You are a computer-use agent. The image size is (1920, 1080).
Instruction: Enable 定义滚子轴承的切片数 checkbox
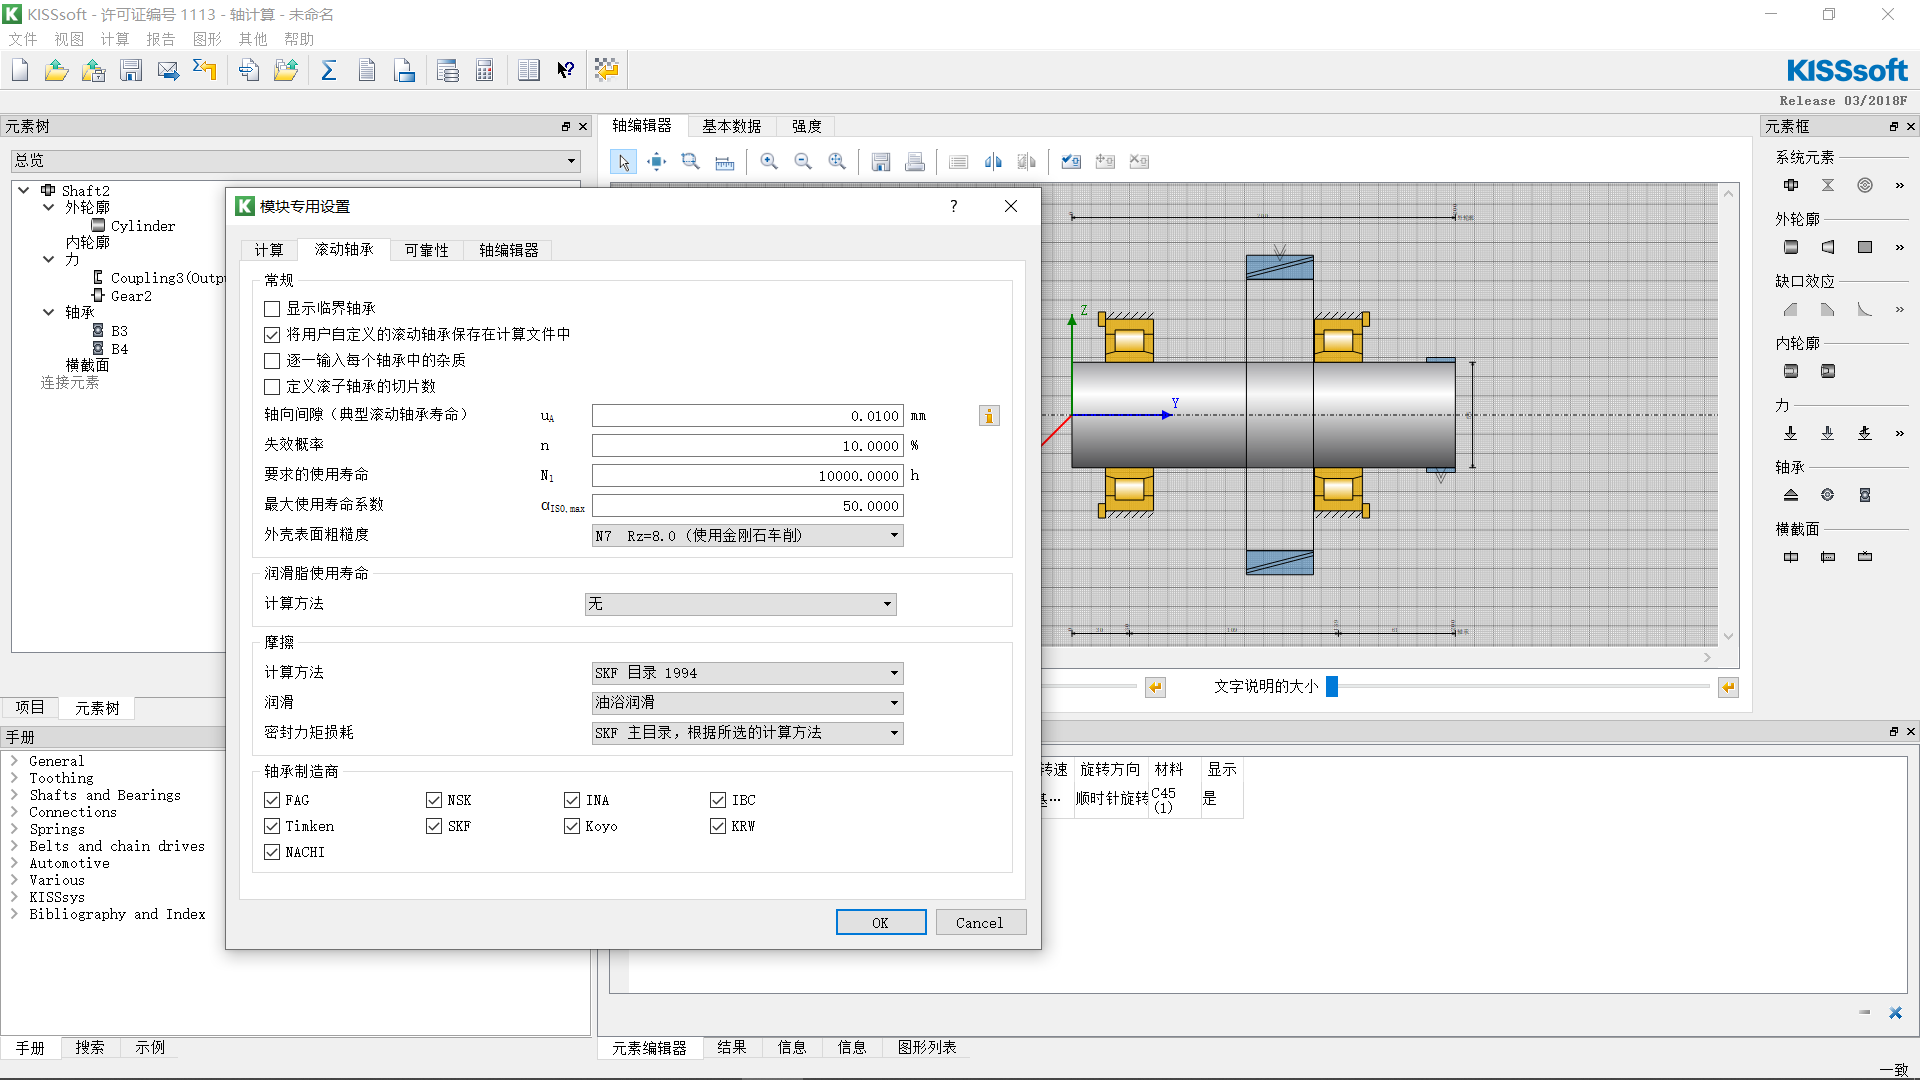272,387
